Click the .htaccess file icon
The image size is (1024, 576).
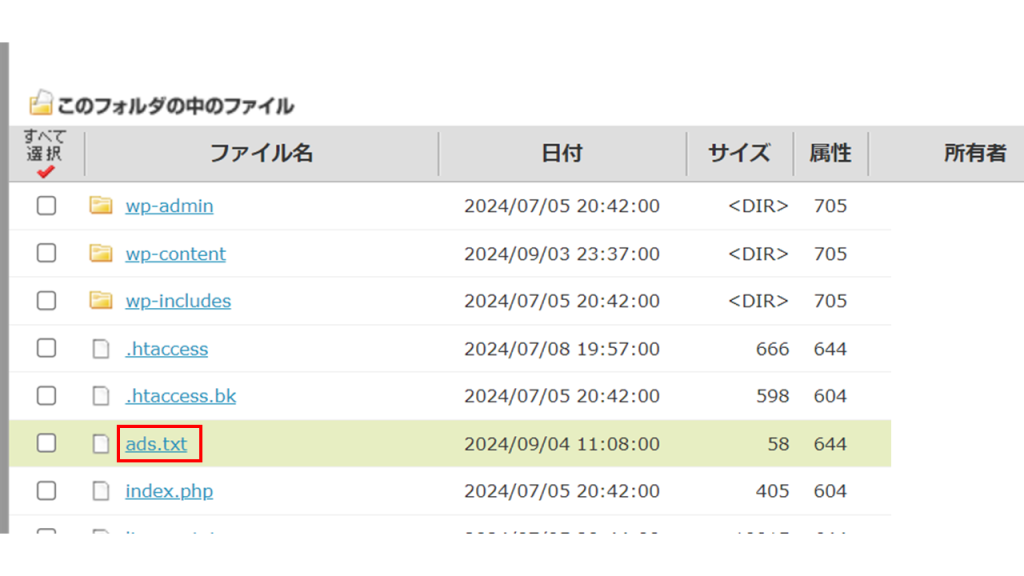[100, 349]
